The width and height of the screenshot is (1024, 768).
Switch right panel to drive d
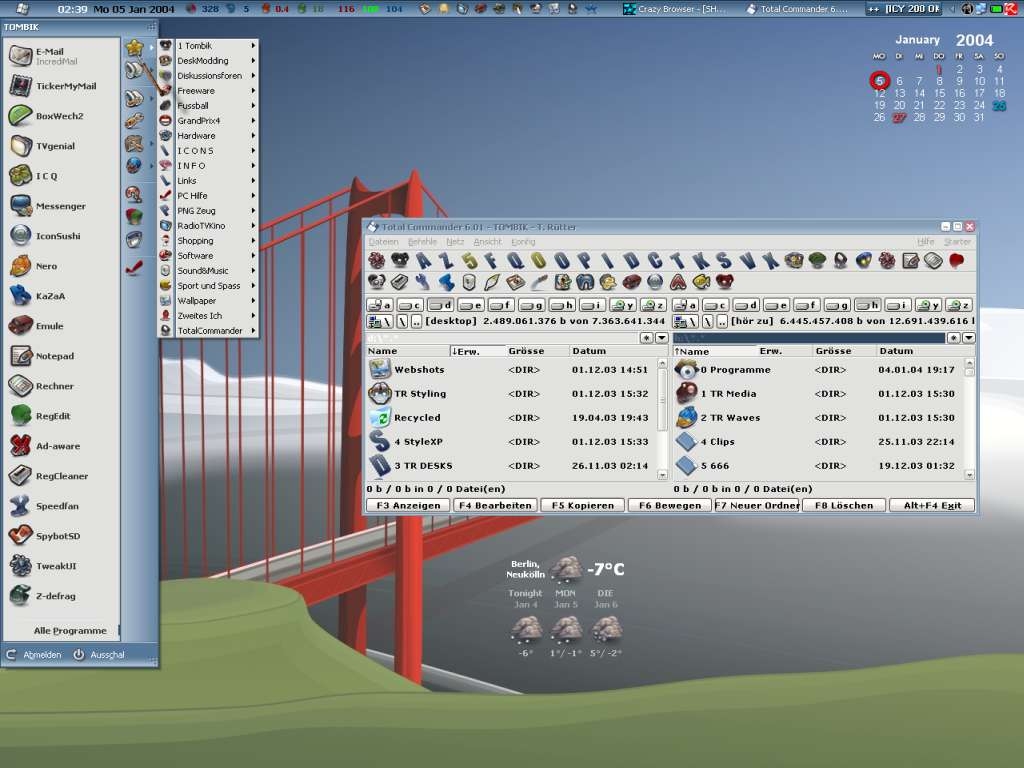point(745,305)
